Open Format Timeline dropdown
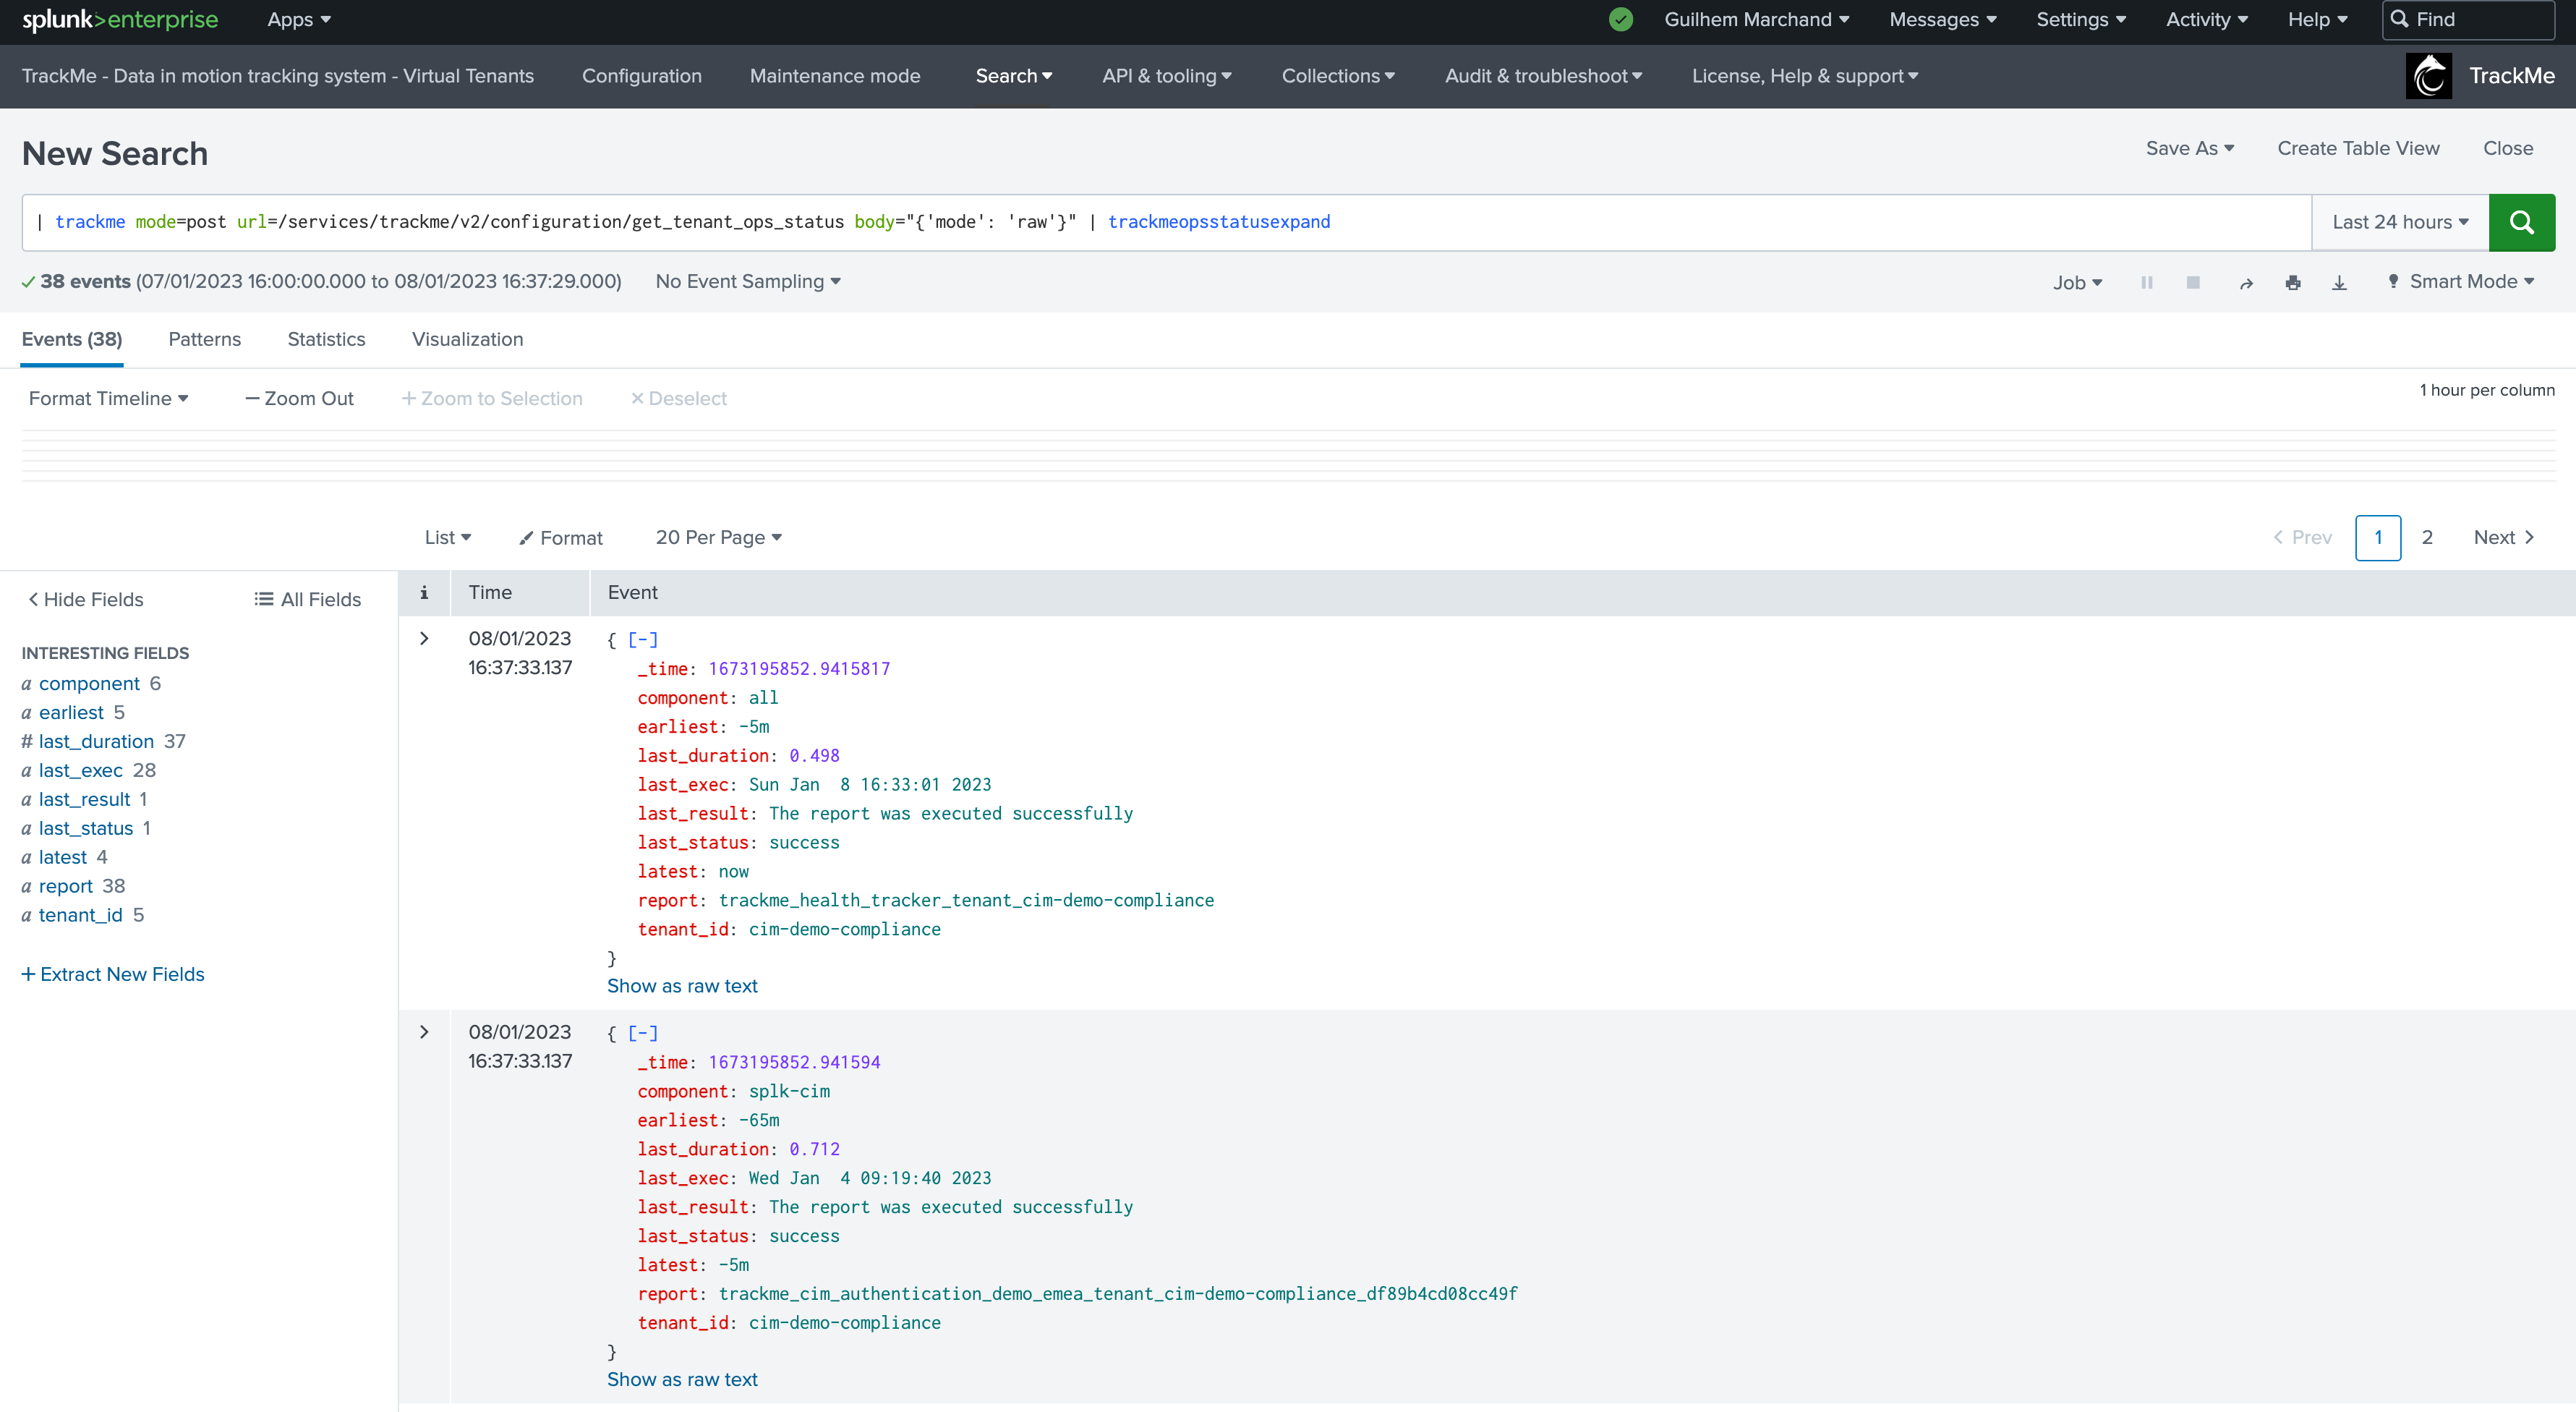This screenshot has height=1412, width=2576. coord(108,398)
